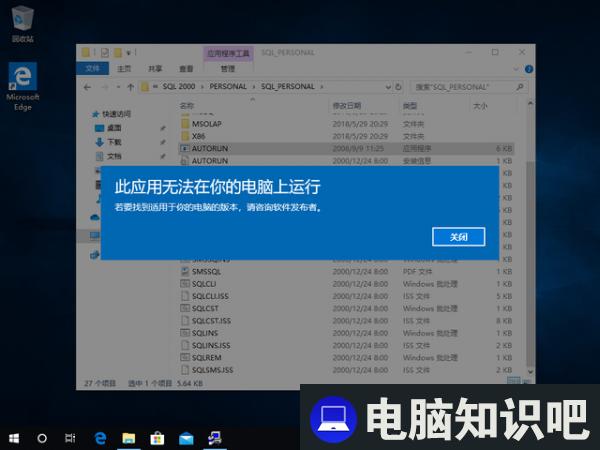Select the SQLCST batch file
600x450 pixels.
coord(346,308)
